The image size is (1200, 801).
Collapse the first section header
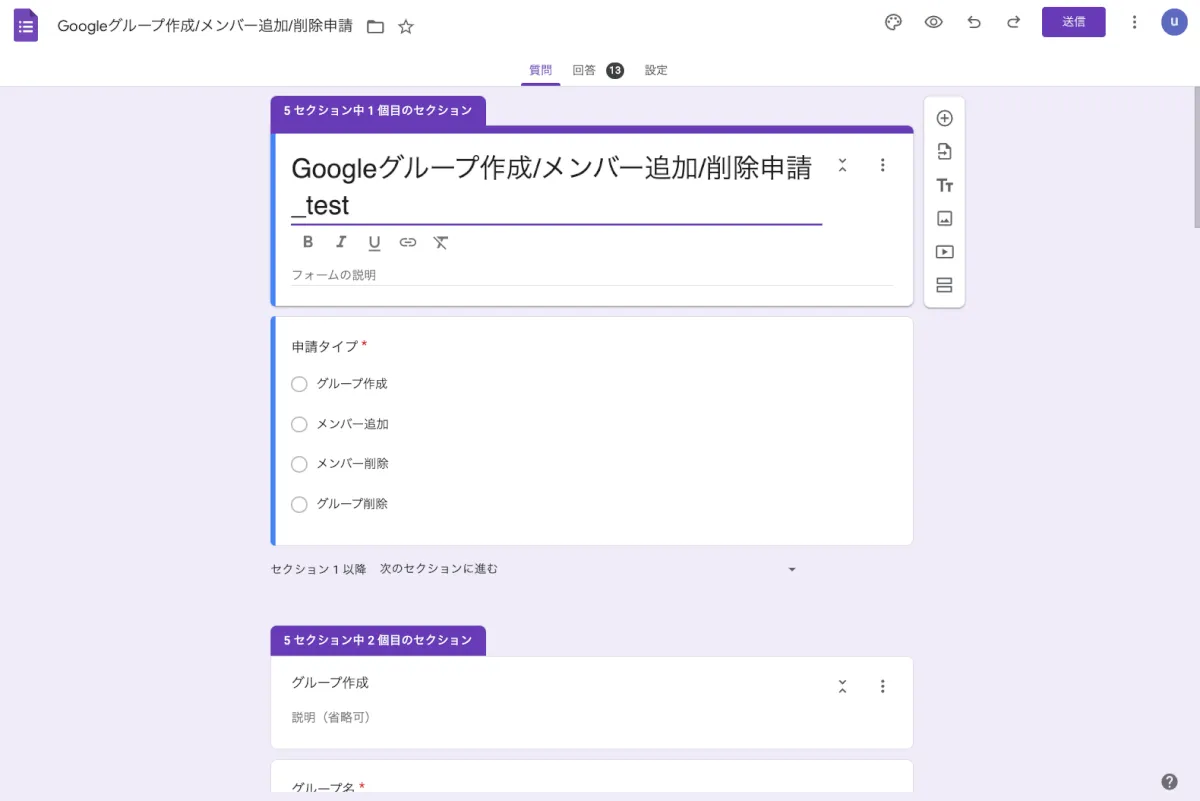click(x=842, y=165)
